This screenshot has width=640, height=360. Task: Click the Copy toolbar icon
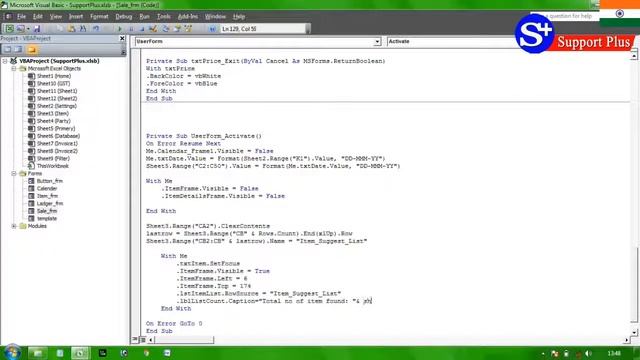pos(60,29)
